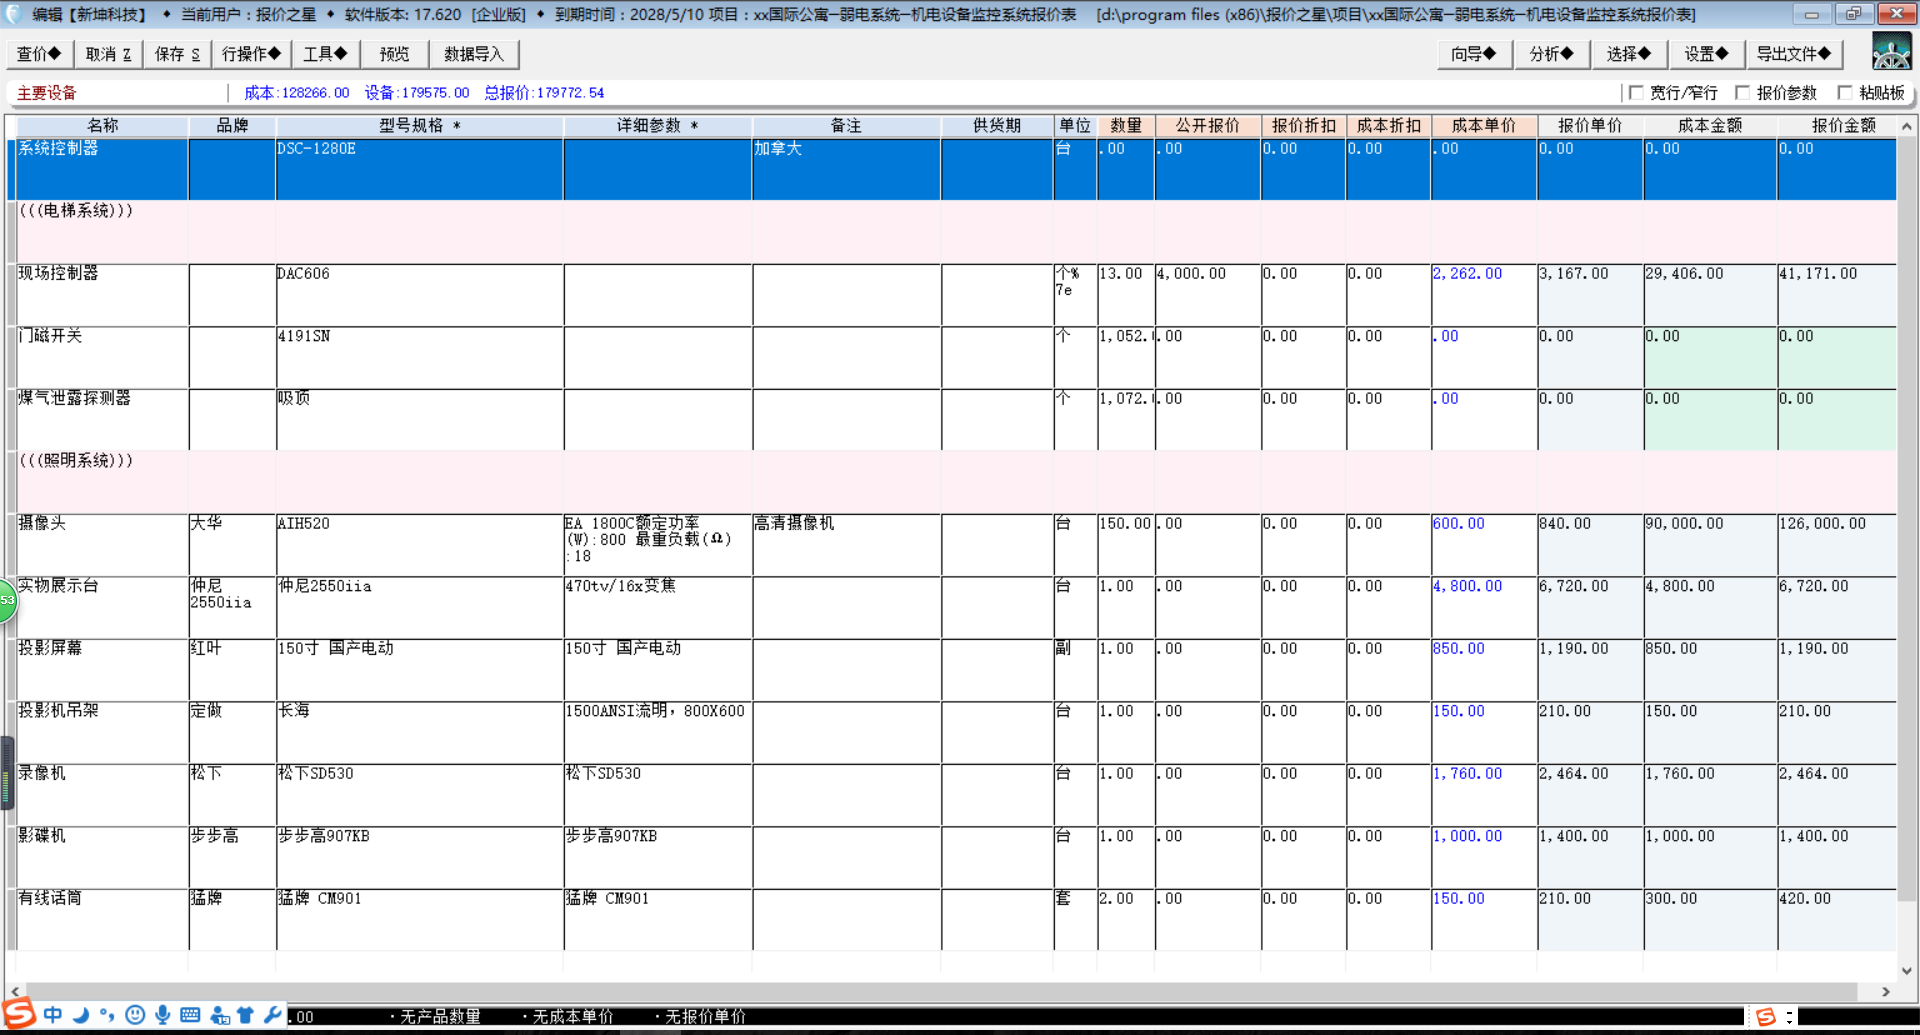This screenshot has height=1035, width=1920.
Task: Open the wrench toolbox icon
Action: 273,1015
